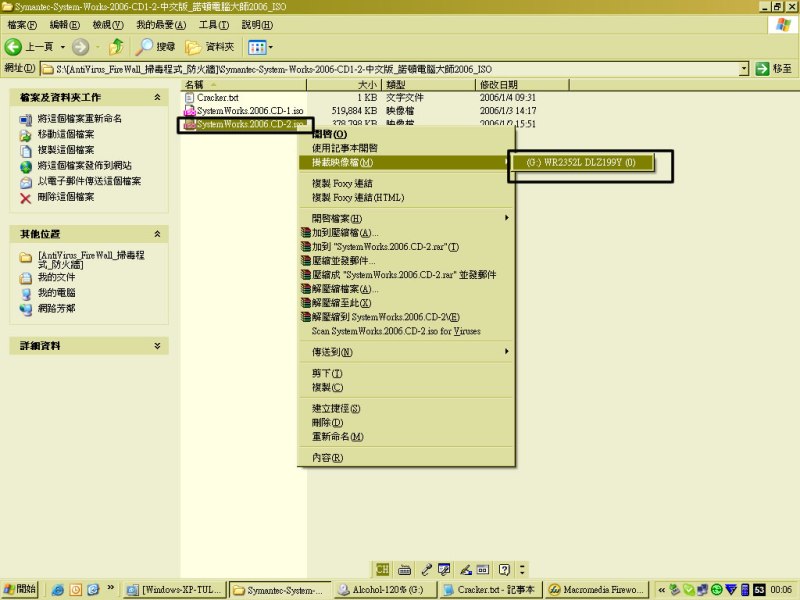This screenshot has width=800, height=600.
Task: Click the Start (開始) button
Action: [20, 589]
